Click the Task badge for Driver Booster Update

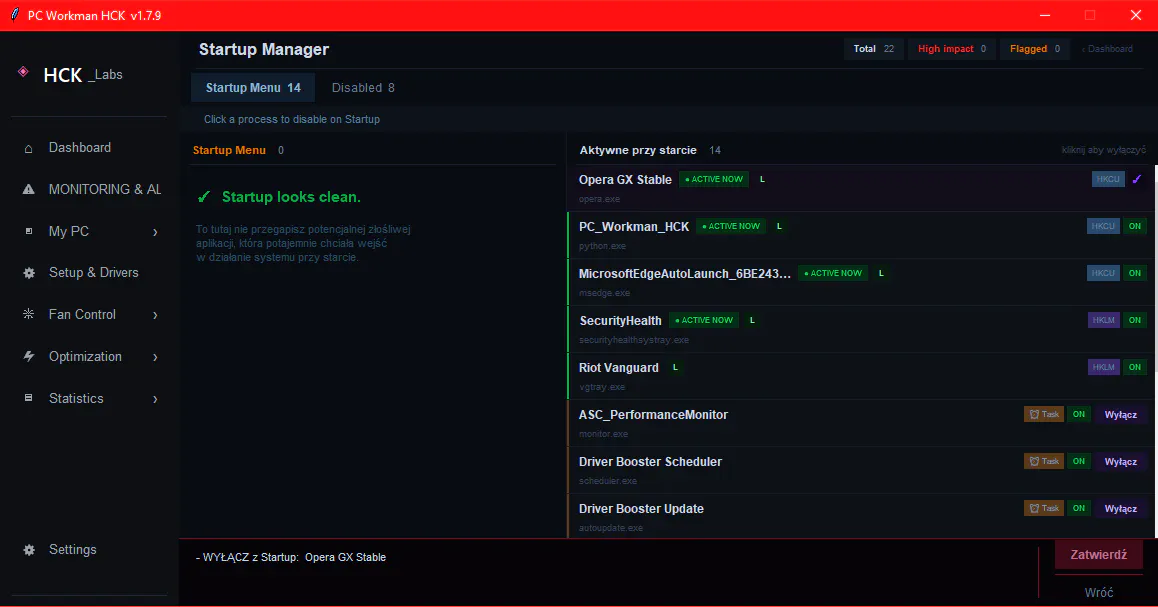1044,508
